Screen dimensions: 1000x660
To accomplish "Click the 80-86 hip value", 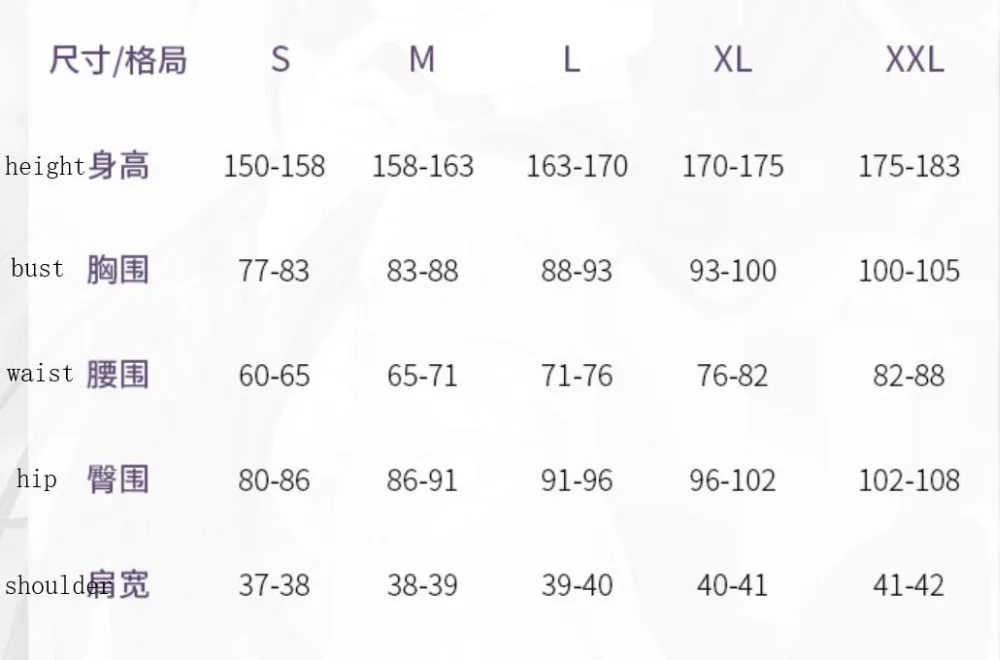I will pyautogui.click(x=274, y=481).
